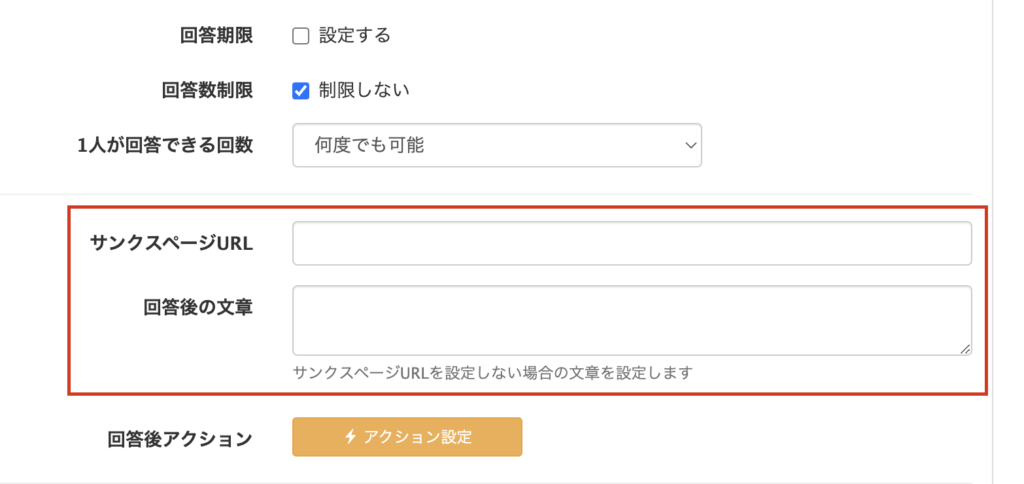This screenshot has width=1024, height=484.
Task: Click the 回答期限 label
Action: pos(216,36)
